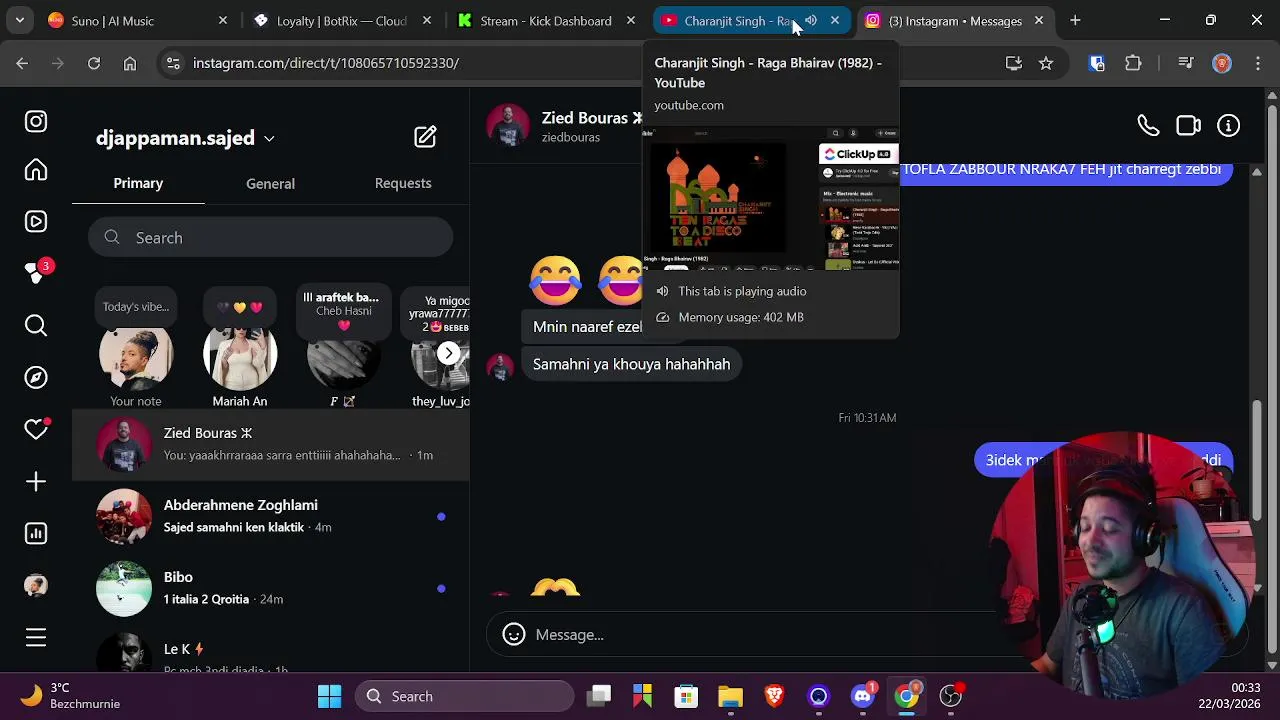Open profile avatar in Instagram sidebar
The height and width of the screenshot is (720, 1280).
(x=36, y=586)
